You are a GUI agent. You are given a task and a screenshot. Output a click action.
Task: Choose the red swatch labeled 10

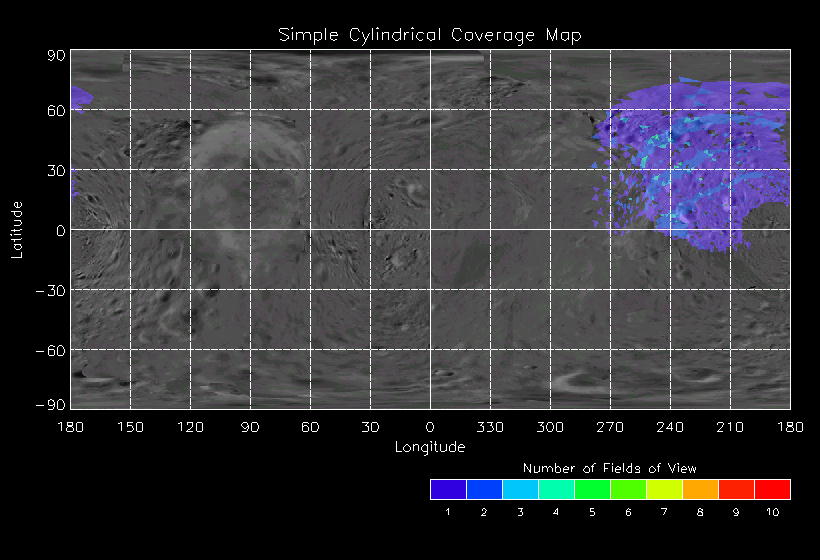point(772,489)
